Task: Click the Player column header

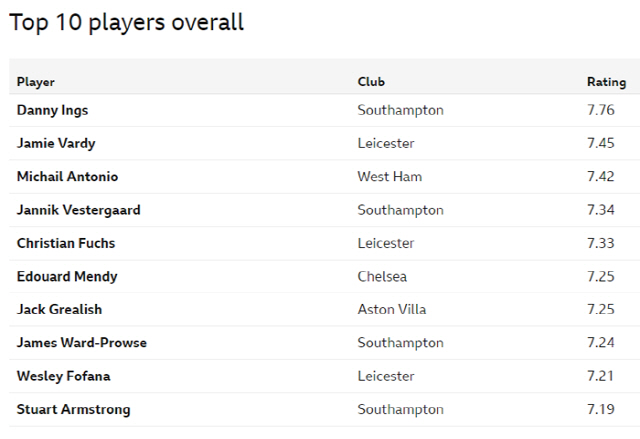Action: click(36, 82)
